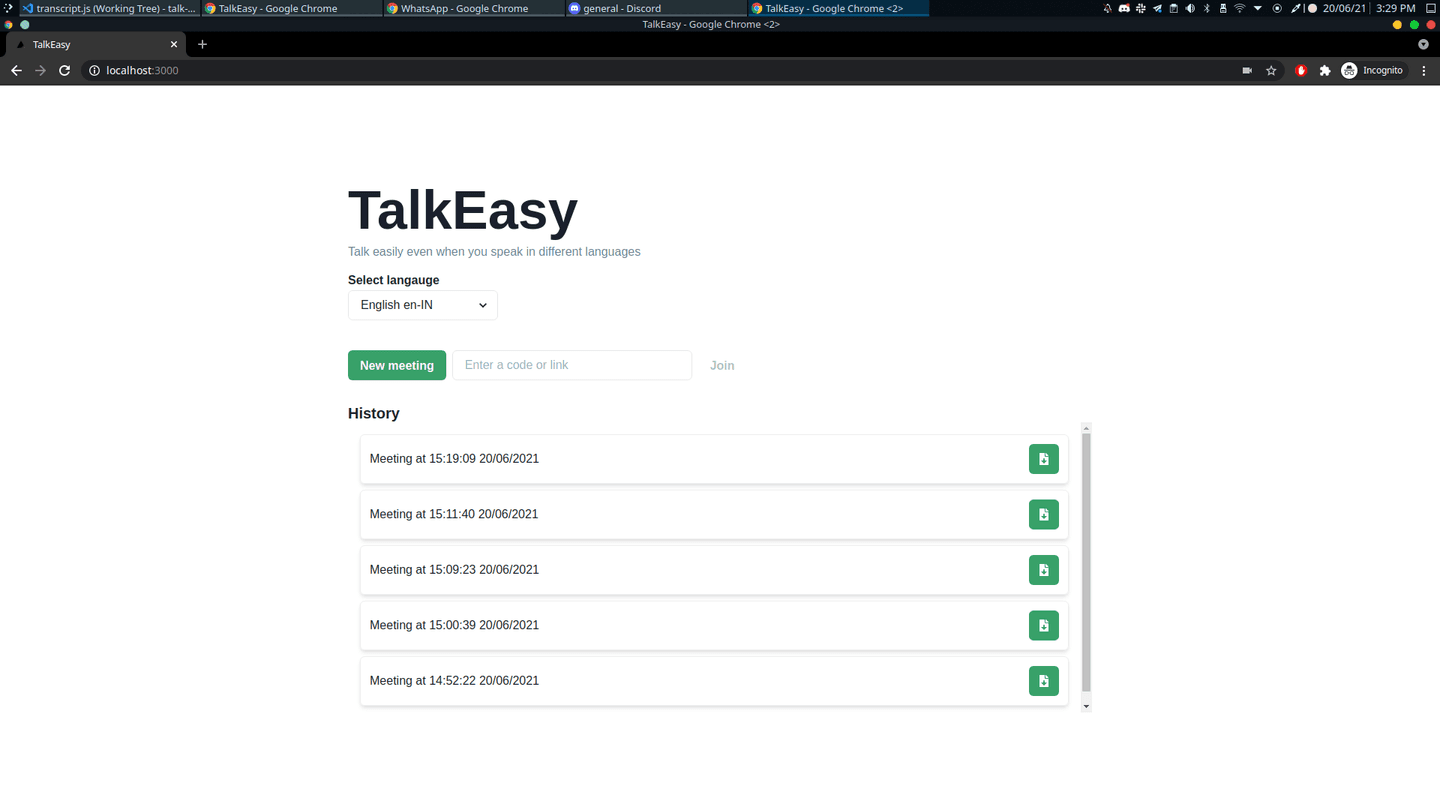This screenshot has width=1440, height=810.
Task: Start a New meeting
Action: [x=397, y=365]
